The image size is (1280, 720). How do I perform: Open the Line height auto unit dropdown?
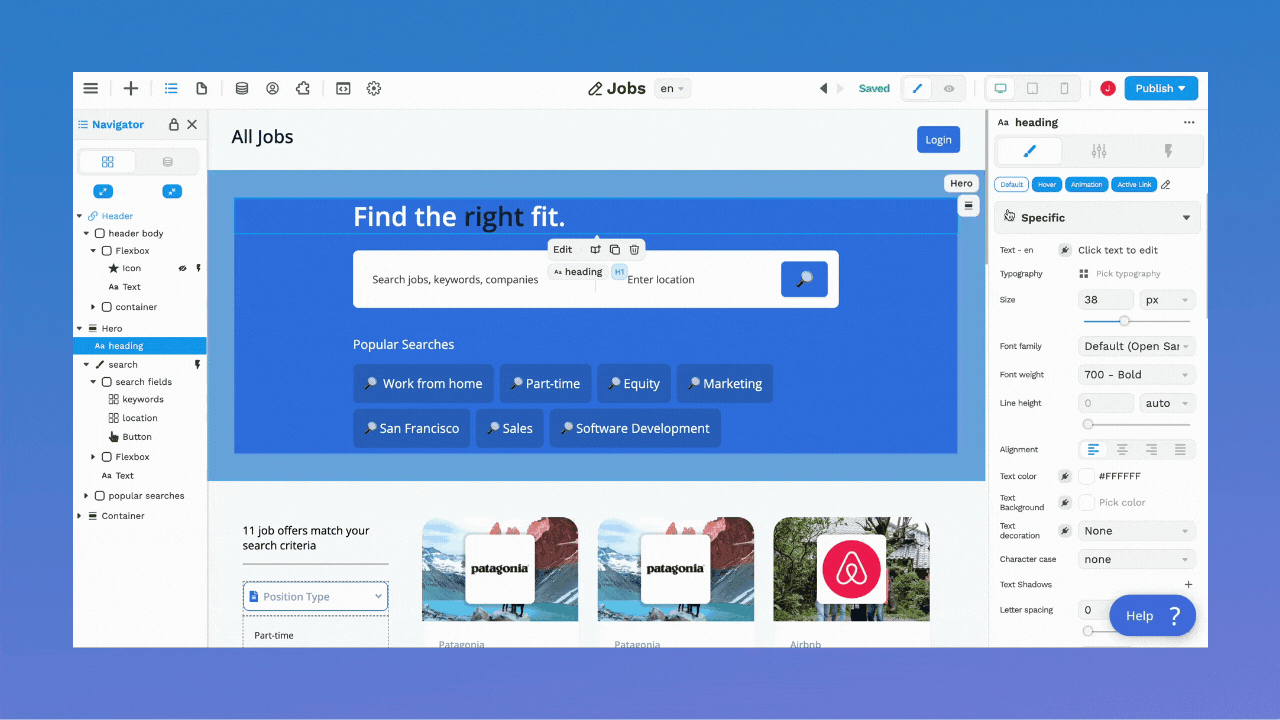coord(1167,403)
